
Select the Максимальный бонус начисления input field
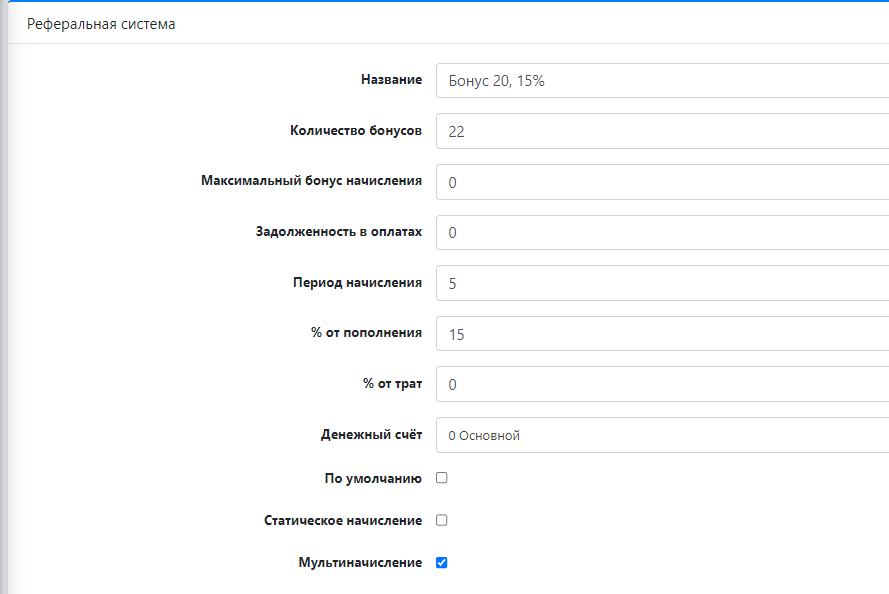coord(660,182)
